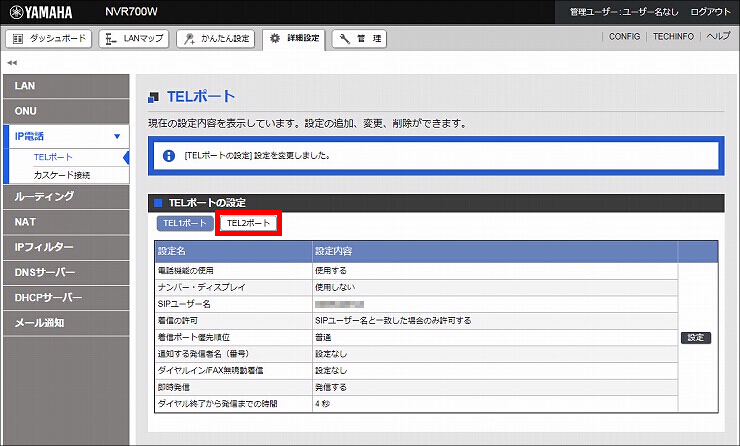Collapse the IP電話 menu arrow
740x446 pixels.
pos(117,136)
